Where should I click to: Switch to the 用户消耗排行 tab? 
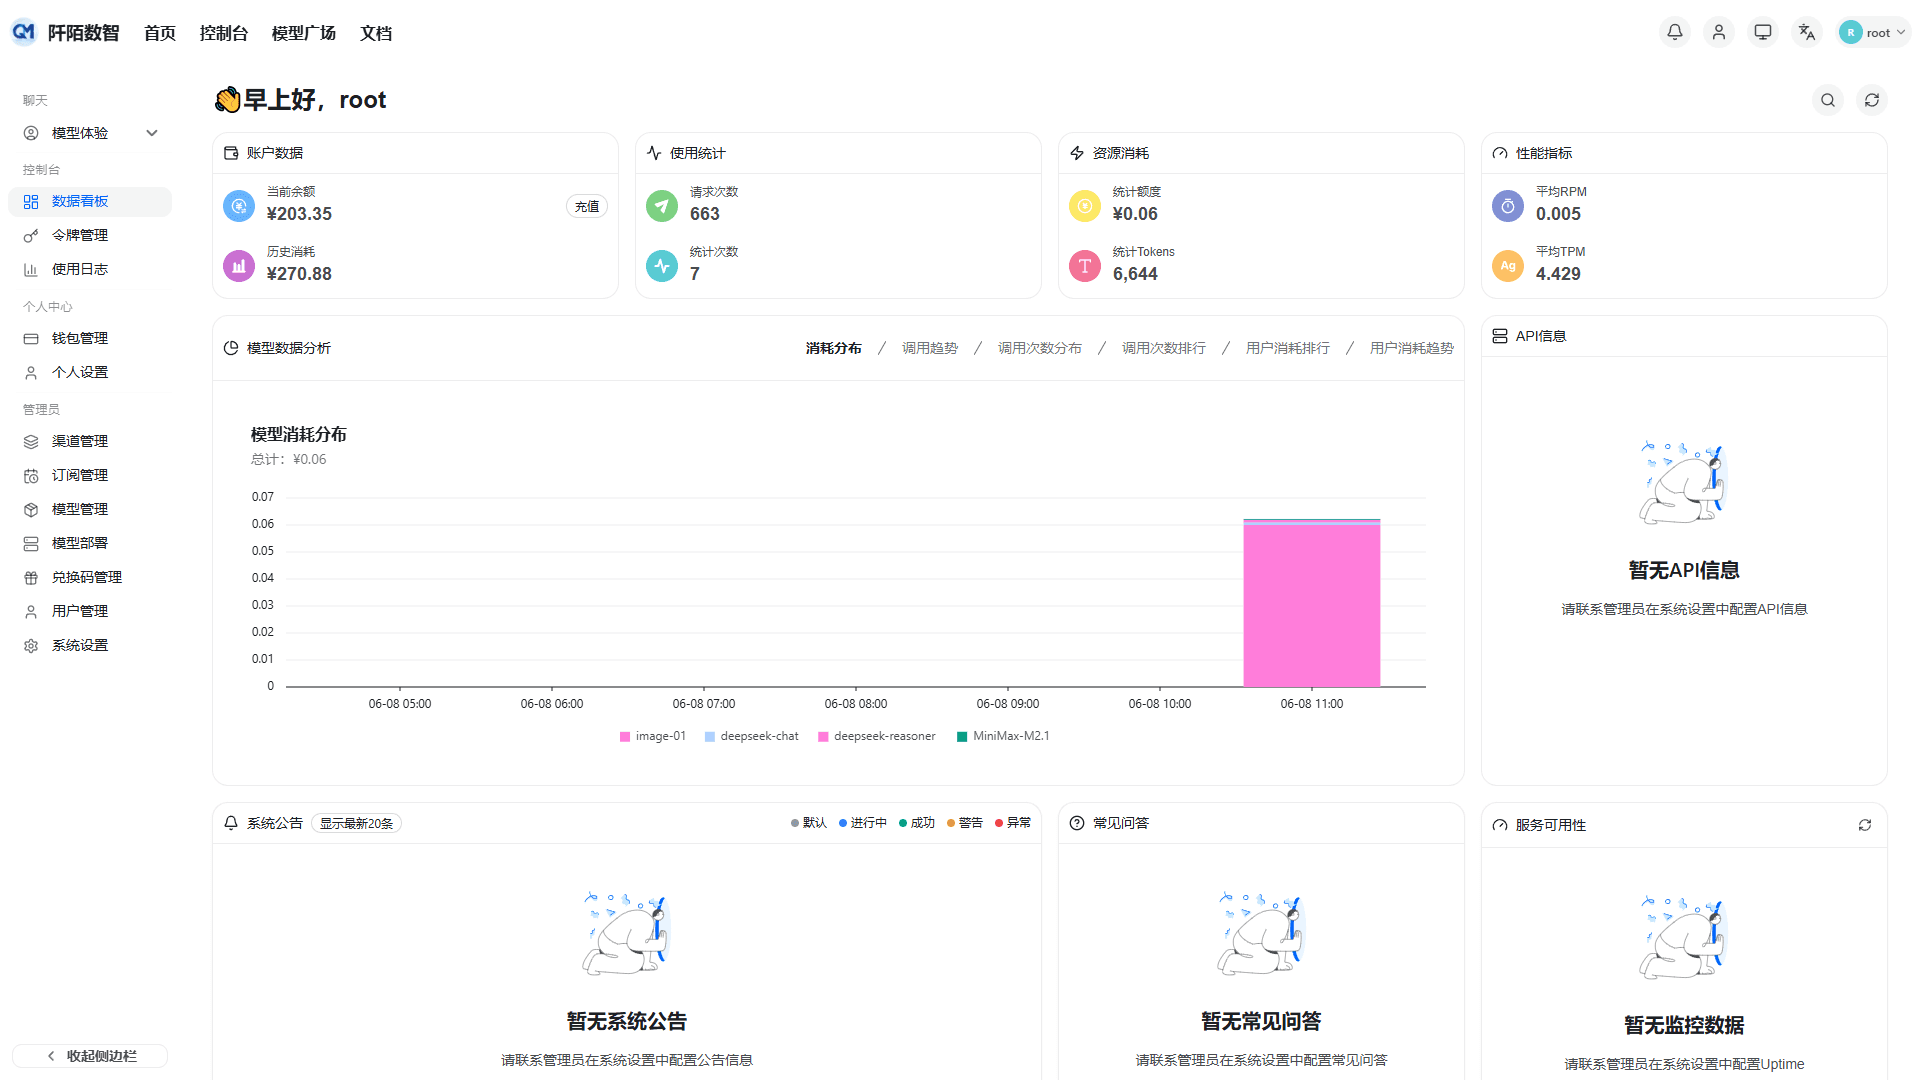click(1288, 348)
